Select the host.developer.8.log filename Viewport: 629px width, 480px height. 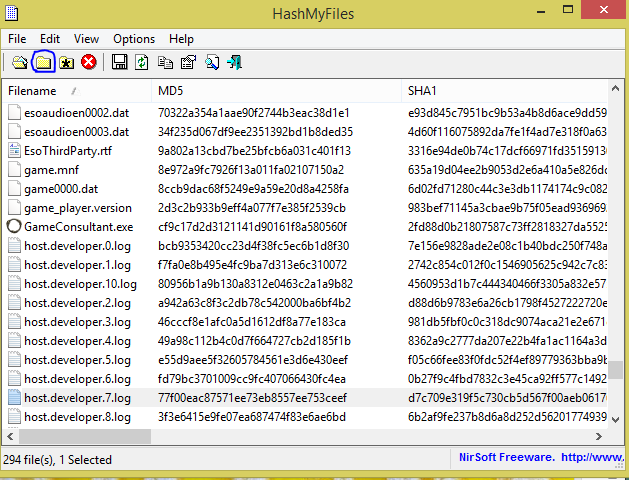(x=77, y=417)
